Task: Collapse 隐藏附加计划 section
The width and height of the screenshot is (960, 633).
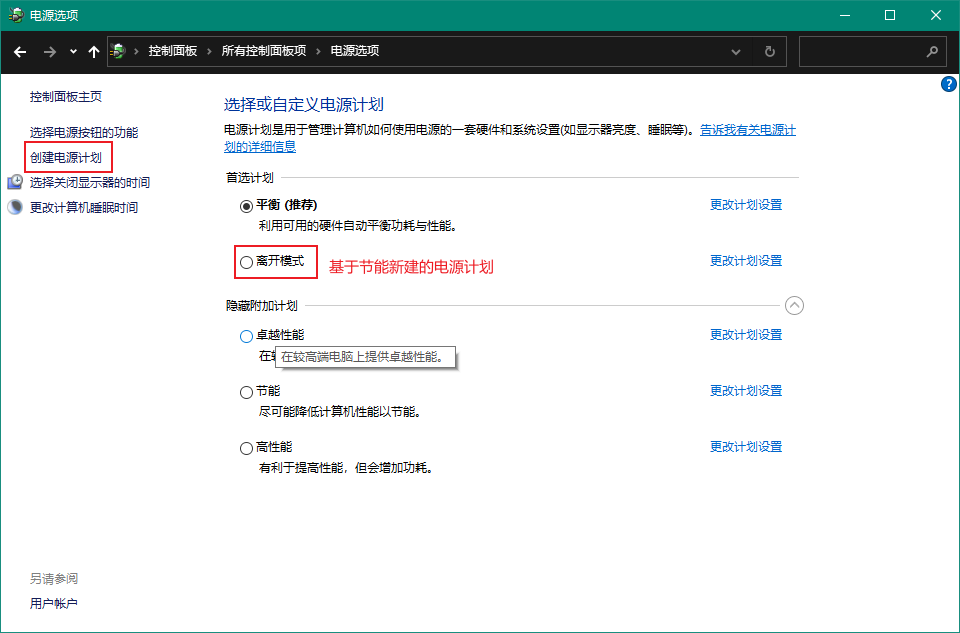Action: [794, 305]
